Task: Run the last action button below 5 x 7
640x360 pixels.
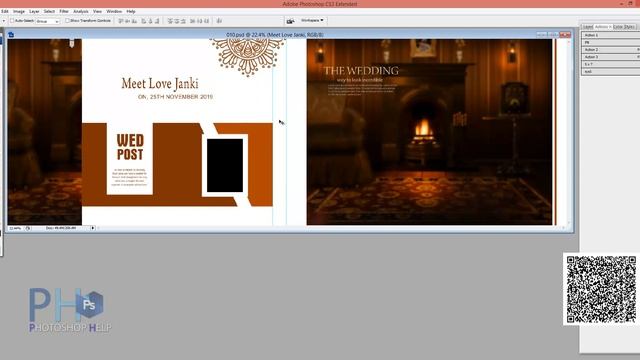Action: pyautogui.click(x=611, y=72)
